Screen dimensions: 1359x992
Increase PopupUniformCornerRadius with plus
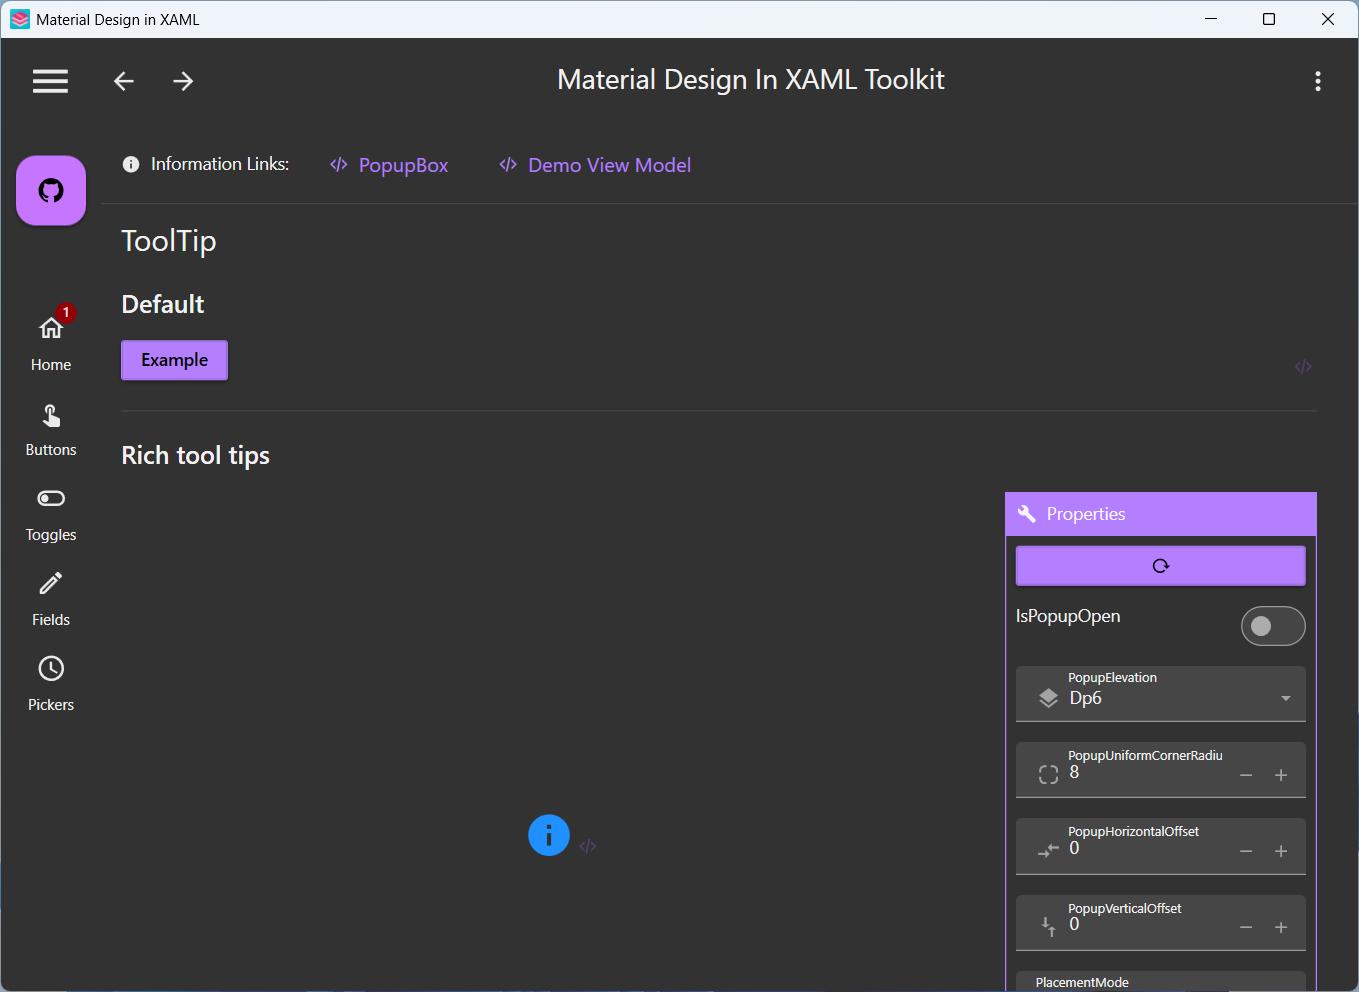tap(1281, 775)
